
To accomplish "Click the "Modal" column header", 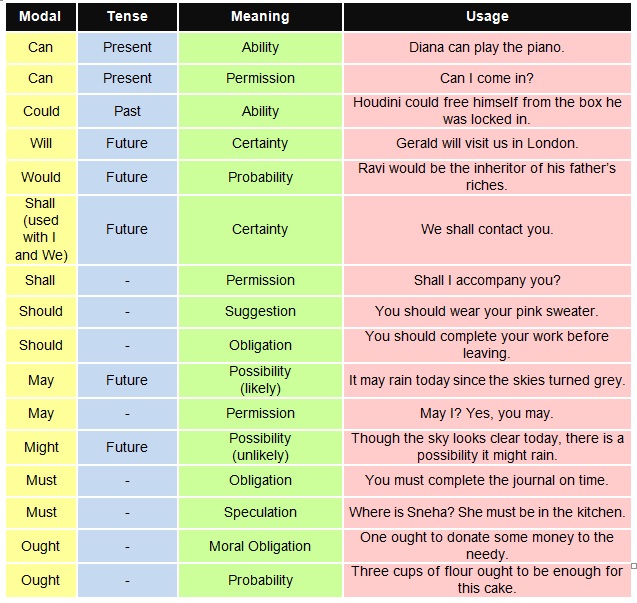I will pyautogui.click(x=40, y=17).
